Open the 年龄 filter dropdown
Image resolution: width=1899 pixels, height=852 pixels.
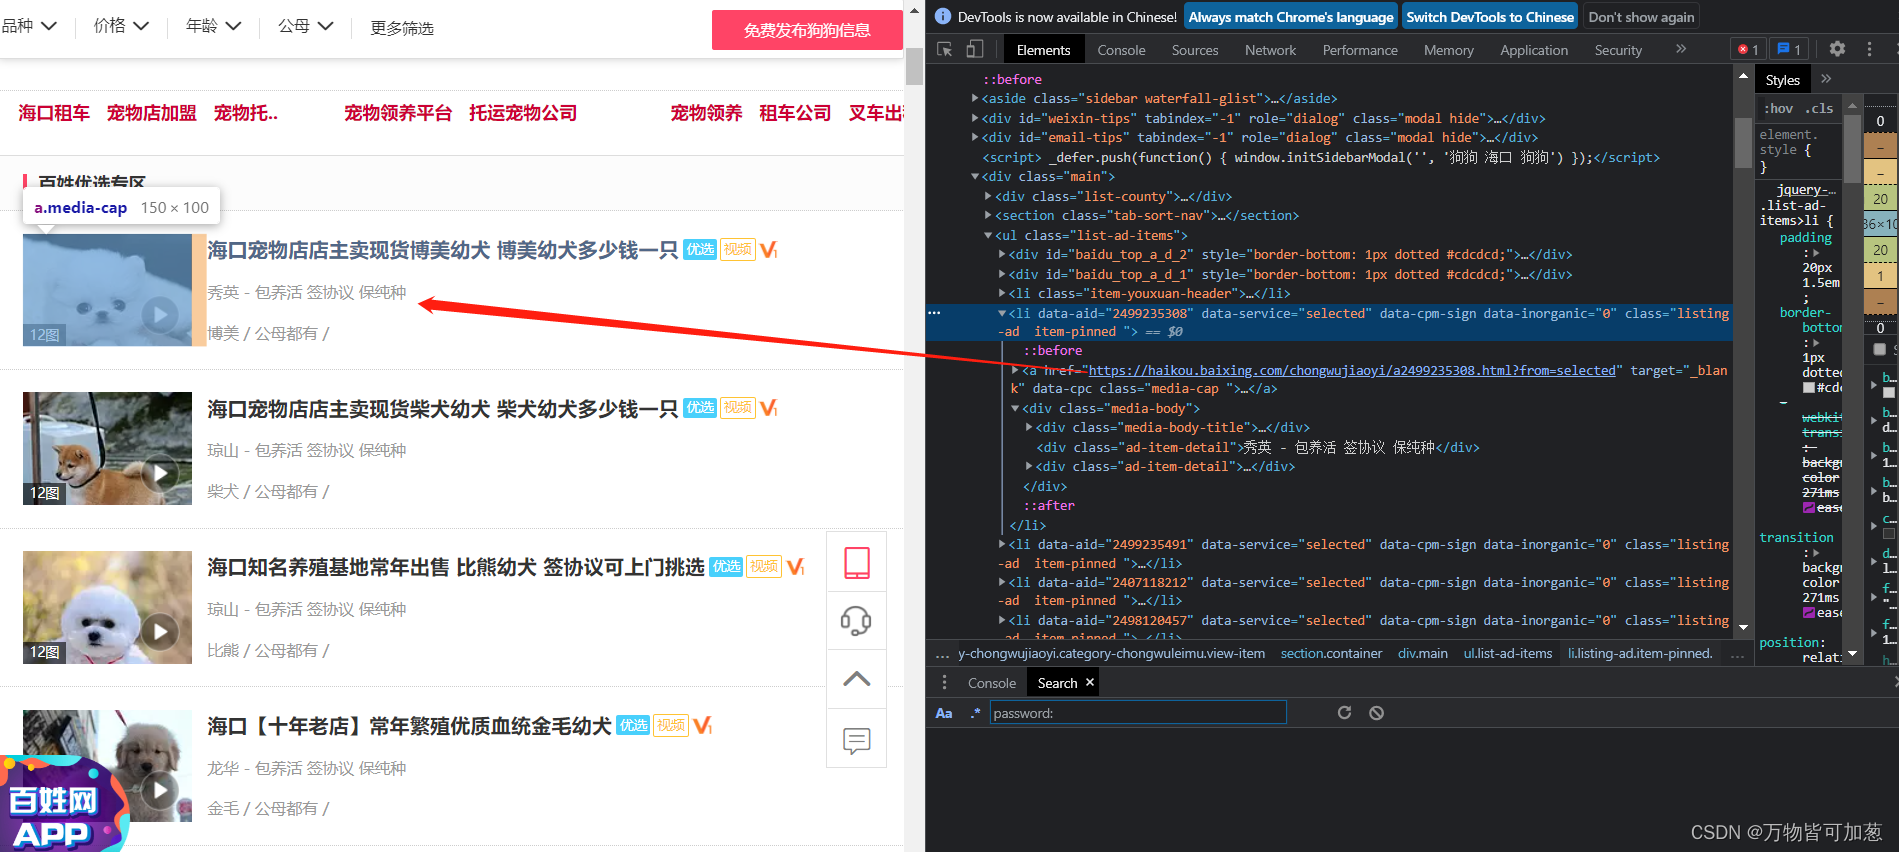(213, 26)
